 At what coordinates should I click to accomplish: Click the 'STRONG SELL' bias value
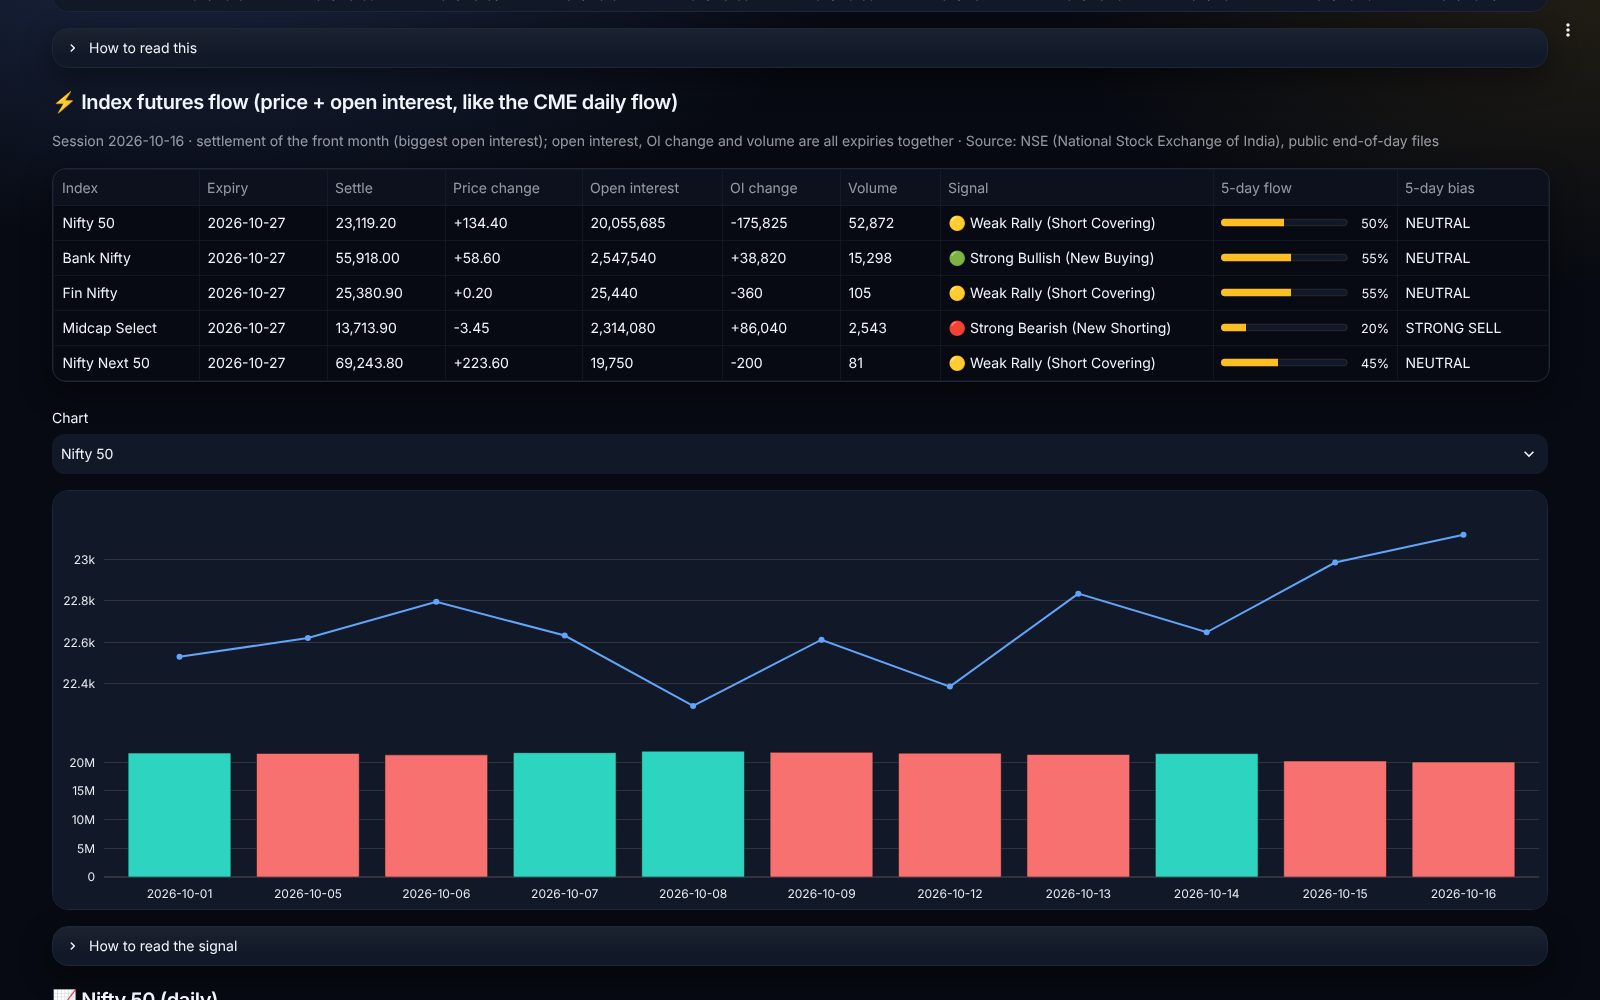[1453, 328]
